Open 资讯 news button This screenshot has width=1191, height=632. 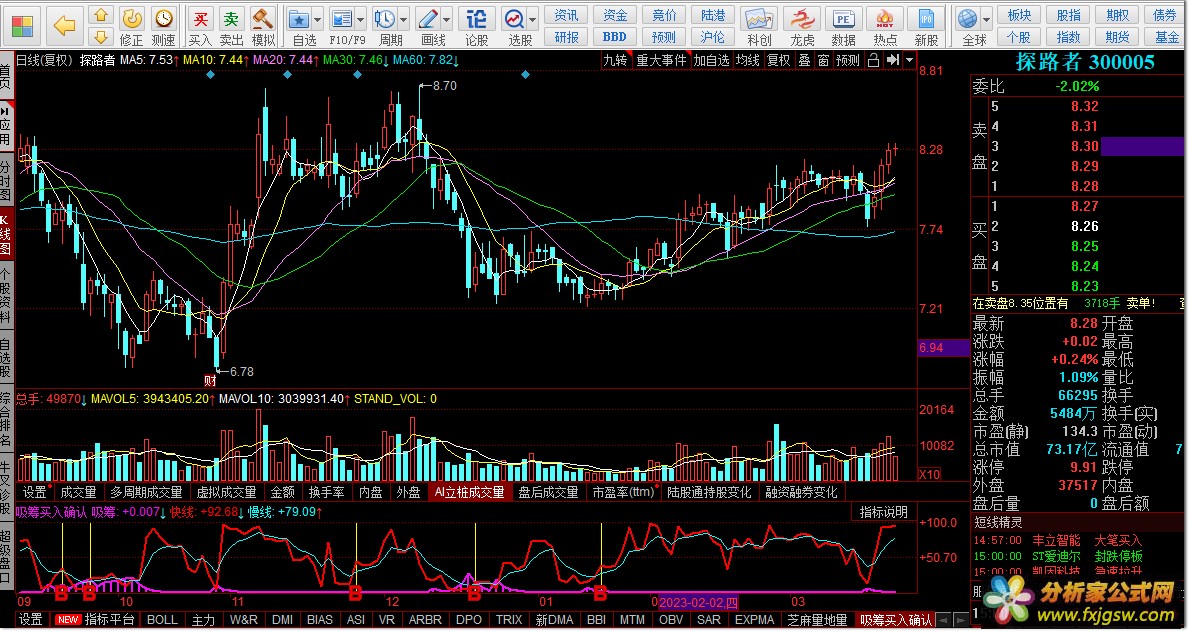point(566,15)
